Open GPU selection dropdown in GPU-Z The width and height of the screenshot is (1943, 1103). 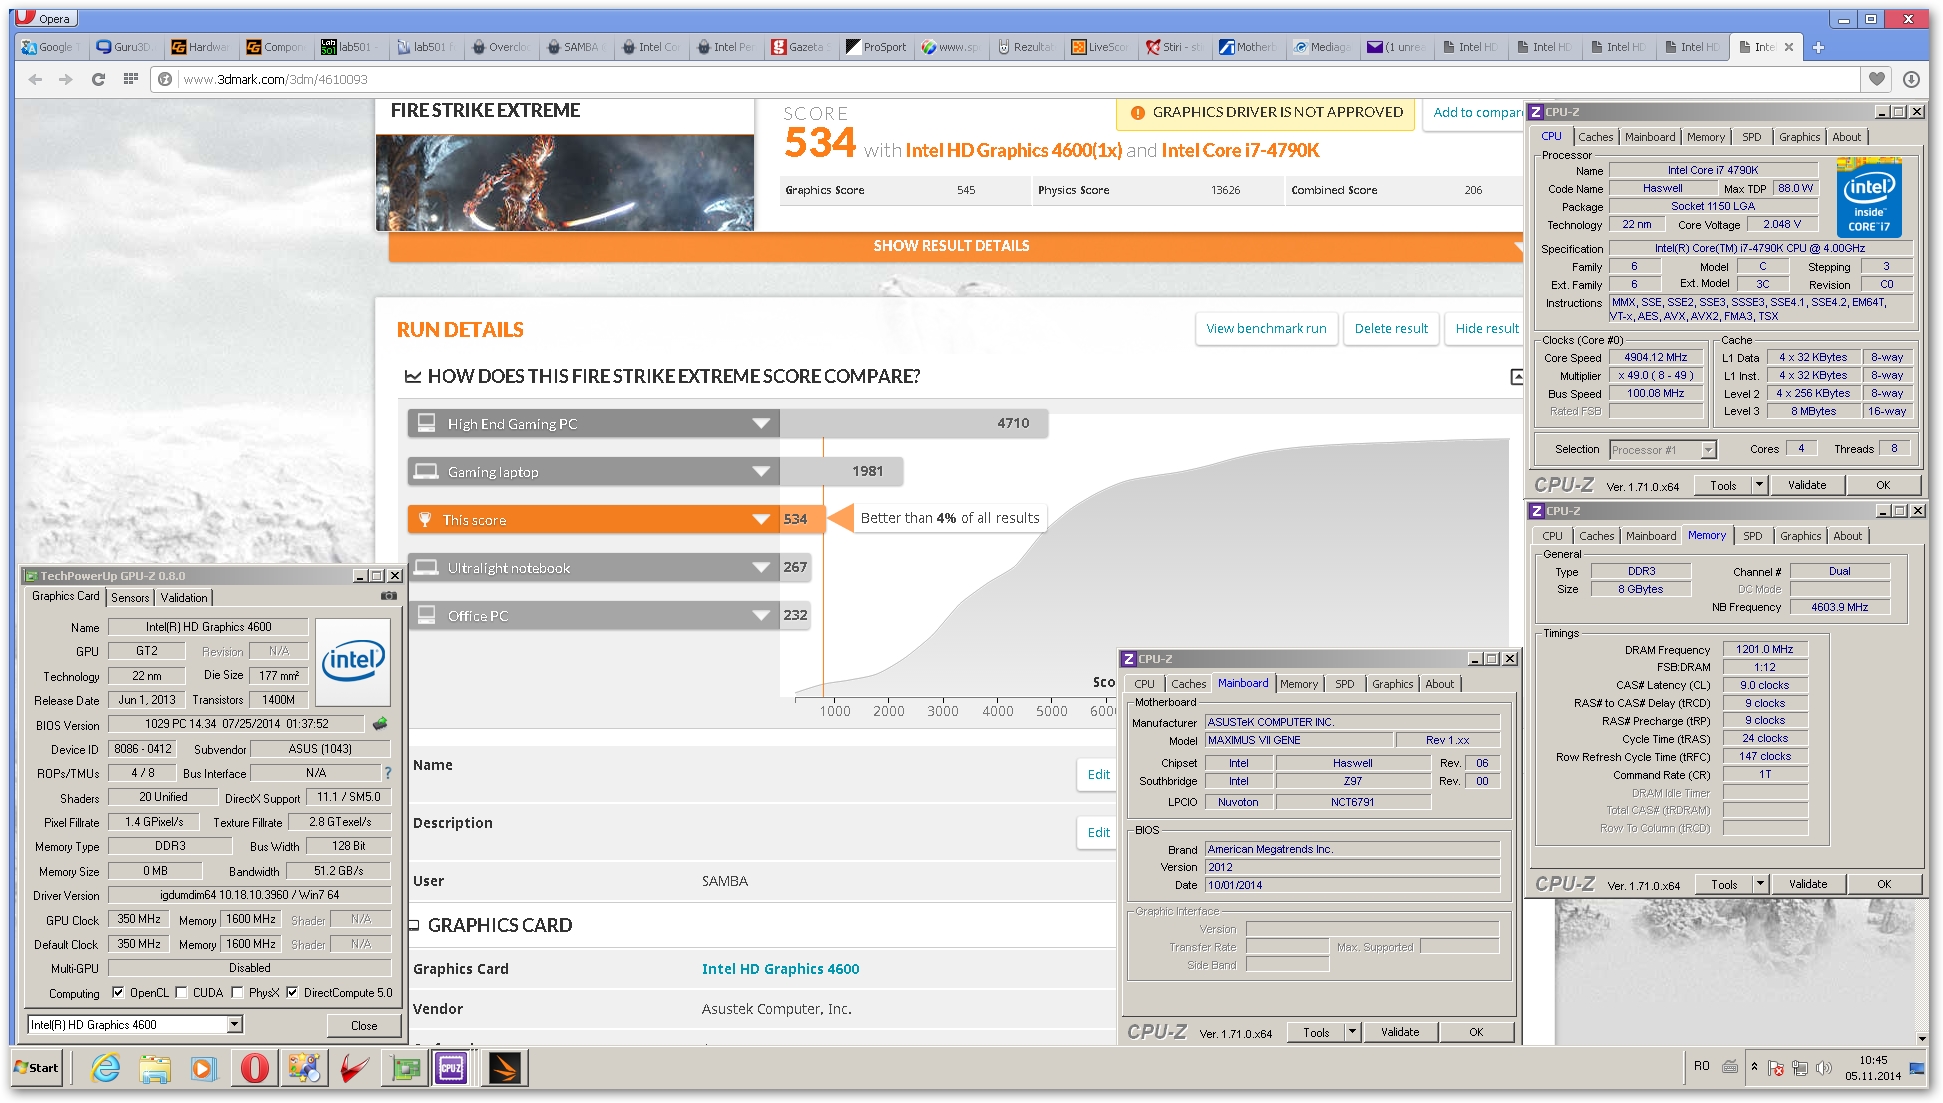click(234, 1024)
